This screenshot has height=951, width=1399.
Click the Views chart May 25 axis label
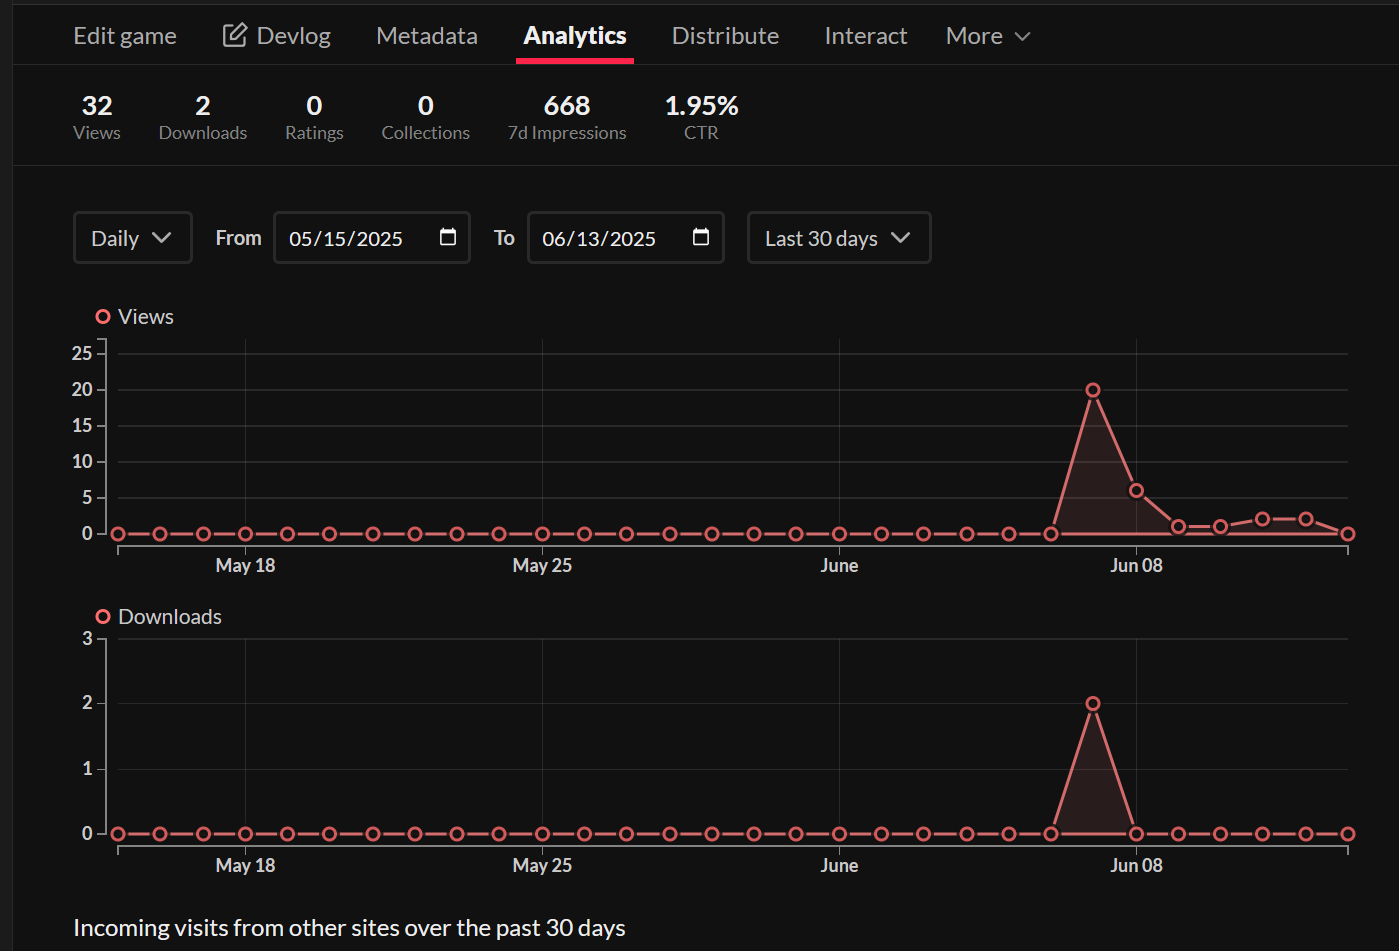(x=542, y=565)
